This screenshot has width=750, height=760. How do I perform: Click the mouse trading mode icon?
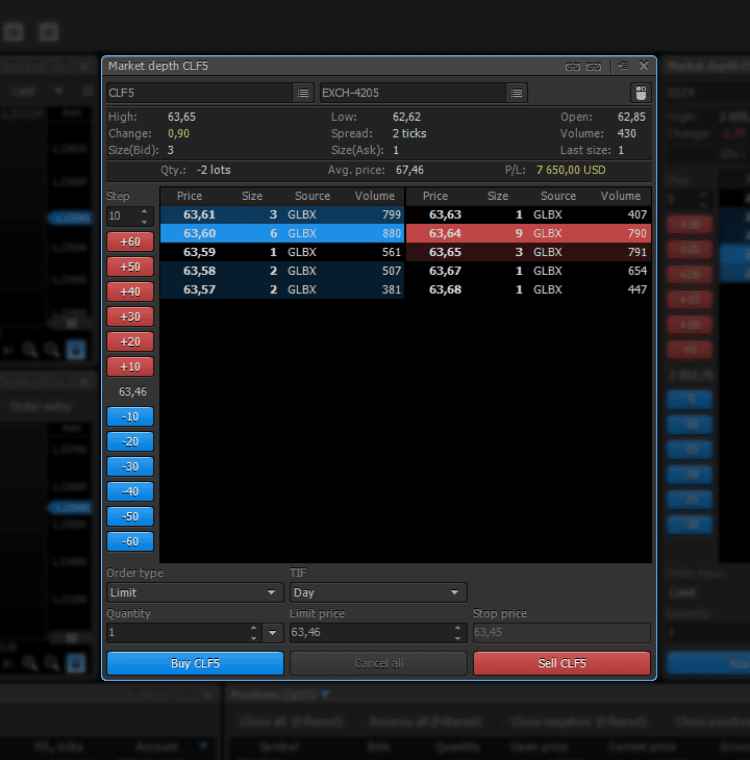coord(640,93)
